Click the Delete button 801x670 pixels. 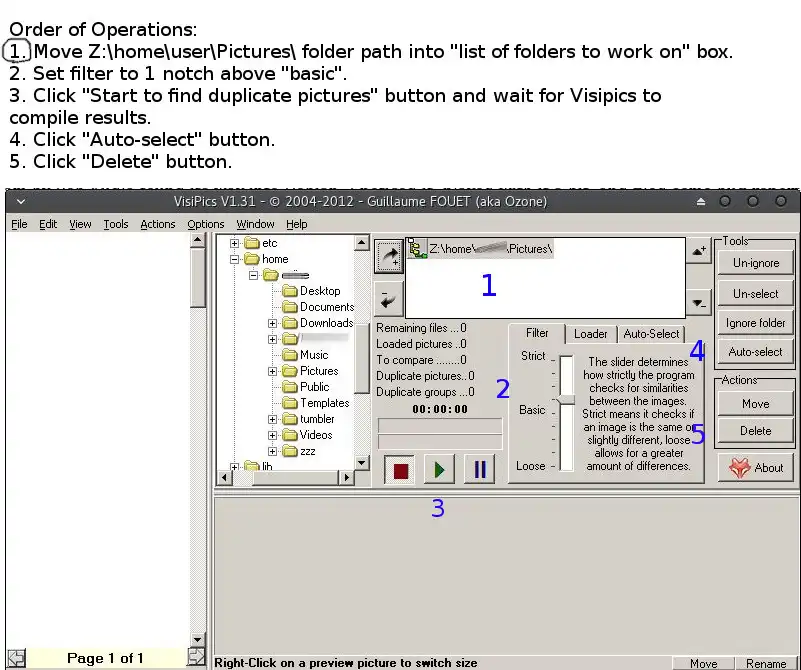click(756, 431)
